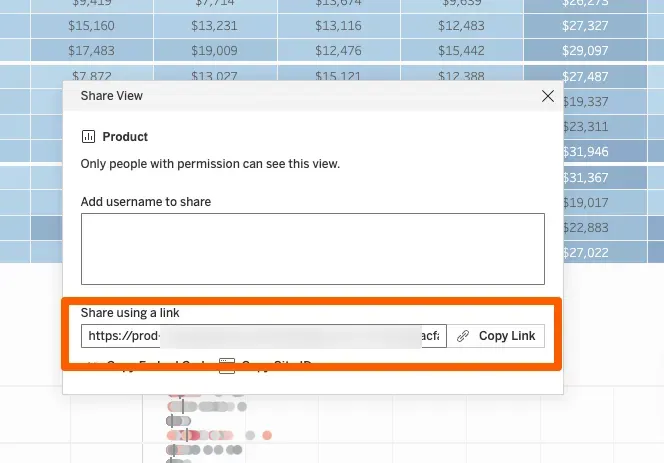Select the $27,022 total cell
Viewport: 664px width, 463px height.
pyautogui.click(x=585, y=253)
